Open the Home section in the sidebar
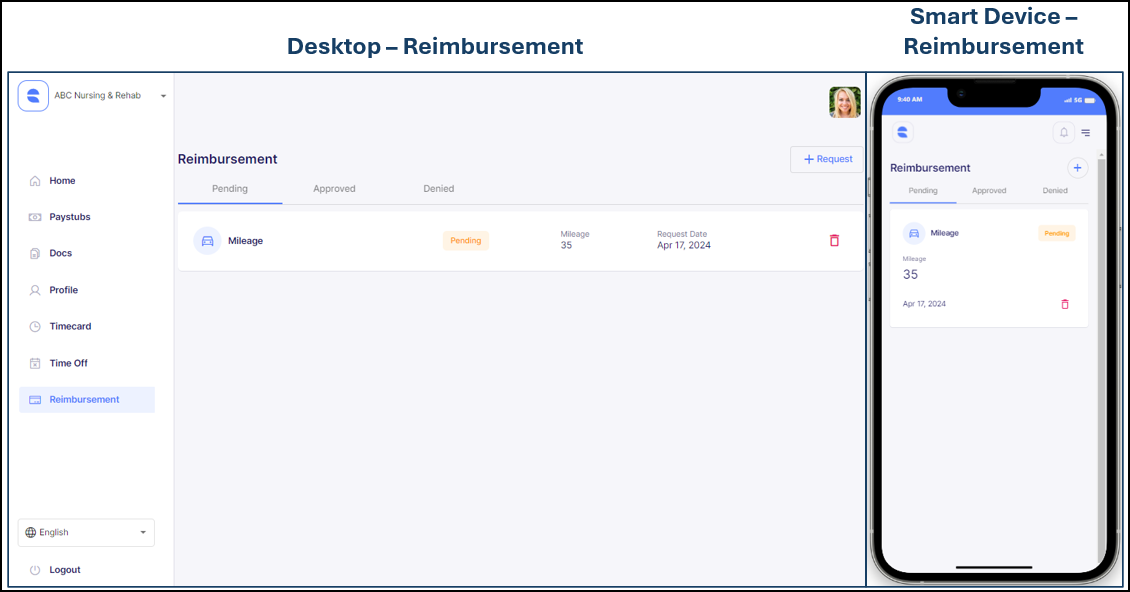This screenshot has height=592, width=1130. point(62,180)
